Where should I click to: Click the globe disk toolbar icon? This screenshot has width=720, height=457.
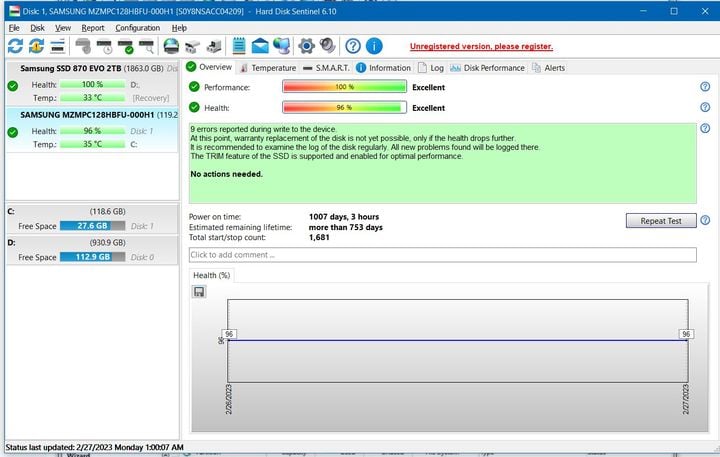(x=171, y=46)
